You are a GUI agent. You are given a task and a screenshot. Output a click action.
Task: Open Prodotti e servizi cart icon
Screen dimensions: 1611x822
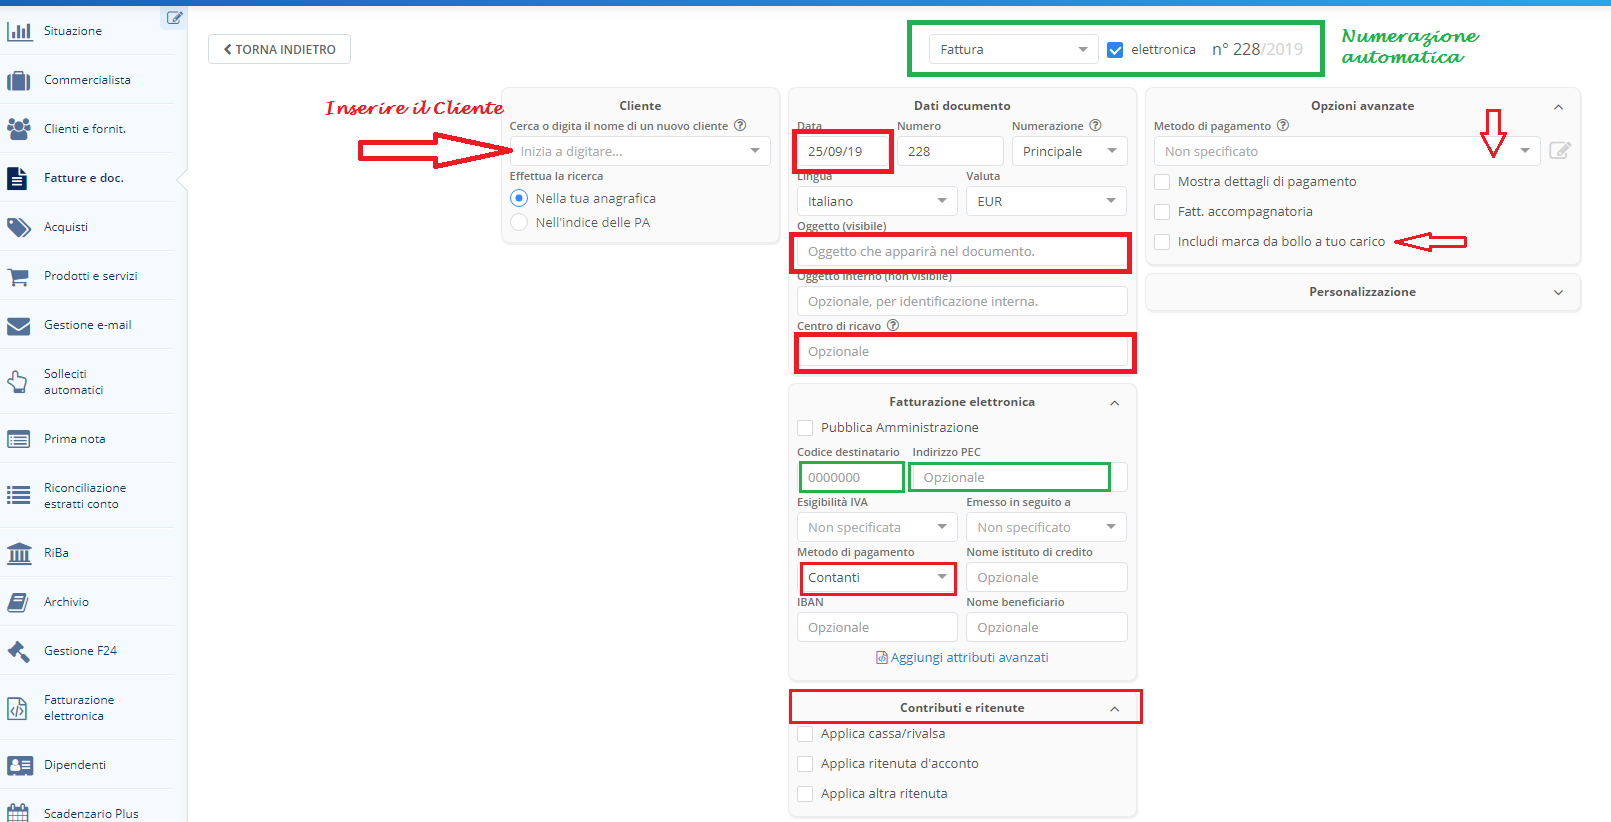tap(19, 276)
